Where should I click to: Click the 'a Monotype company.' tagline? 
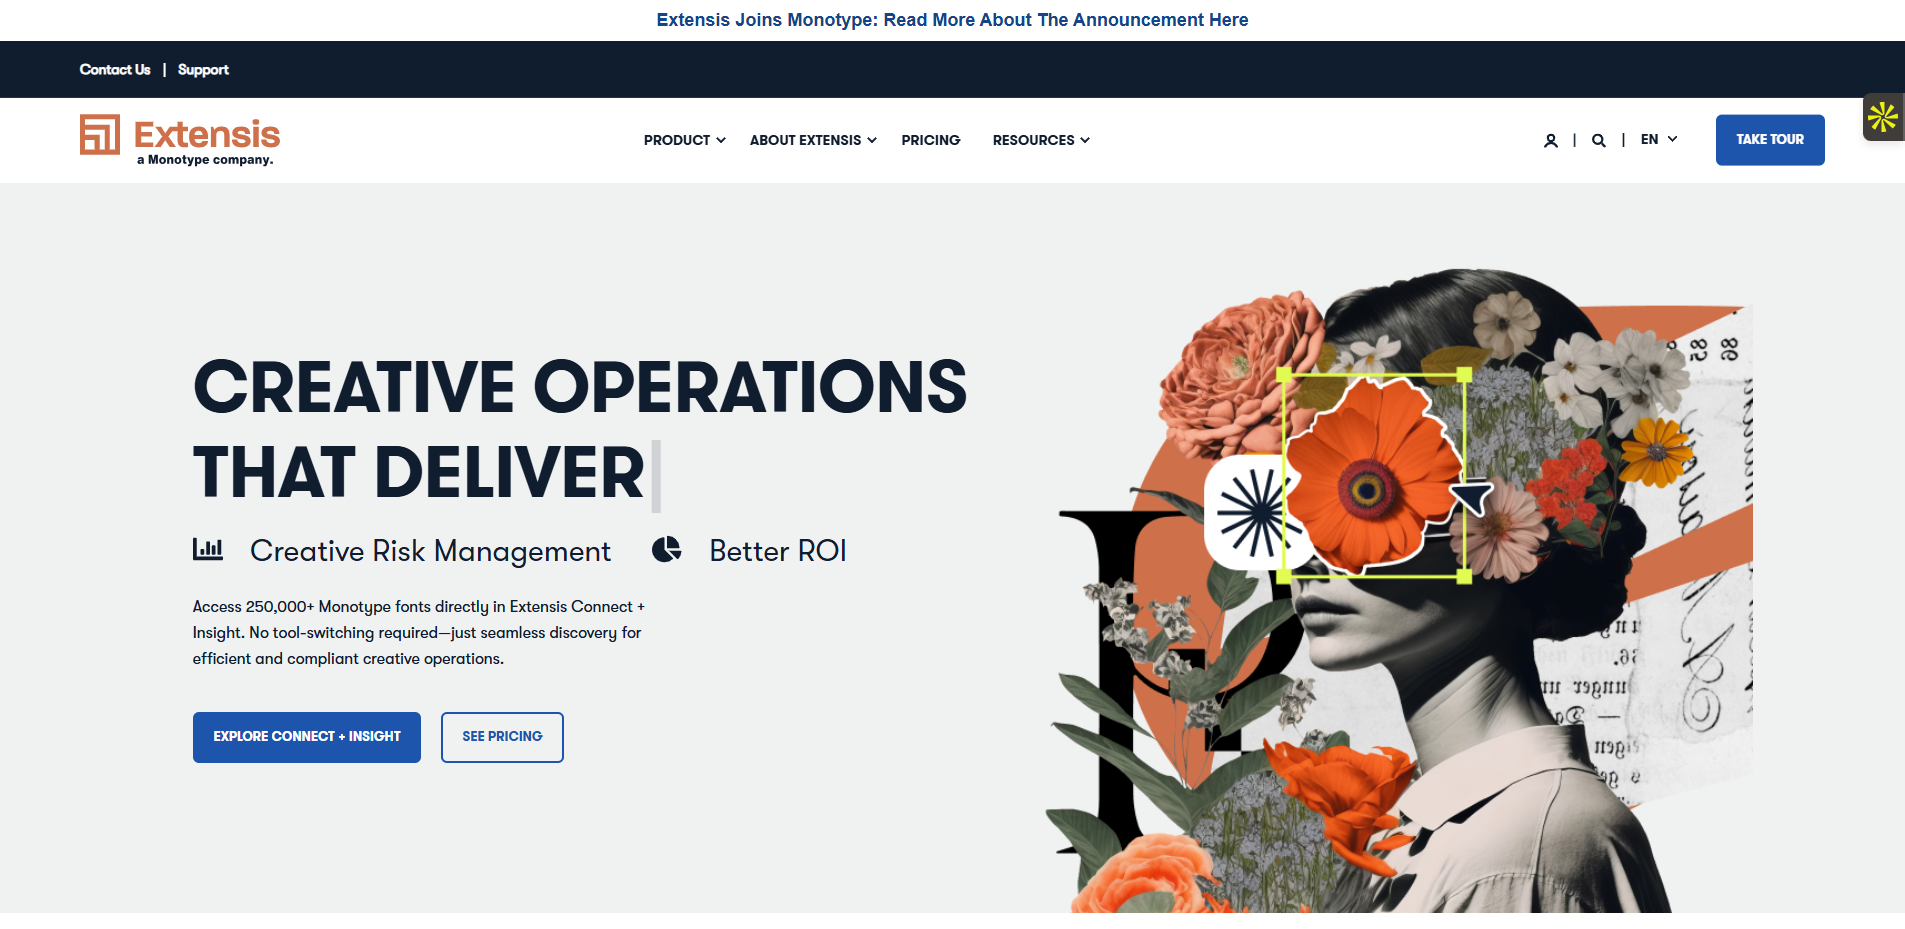click(x=205, y=160)
